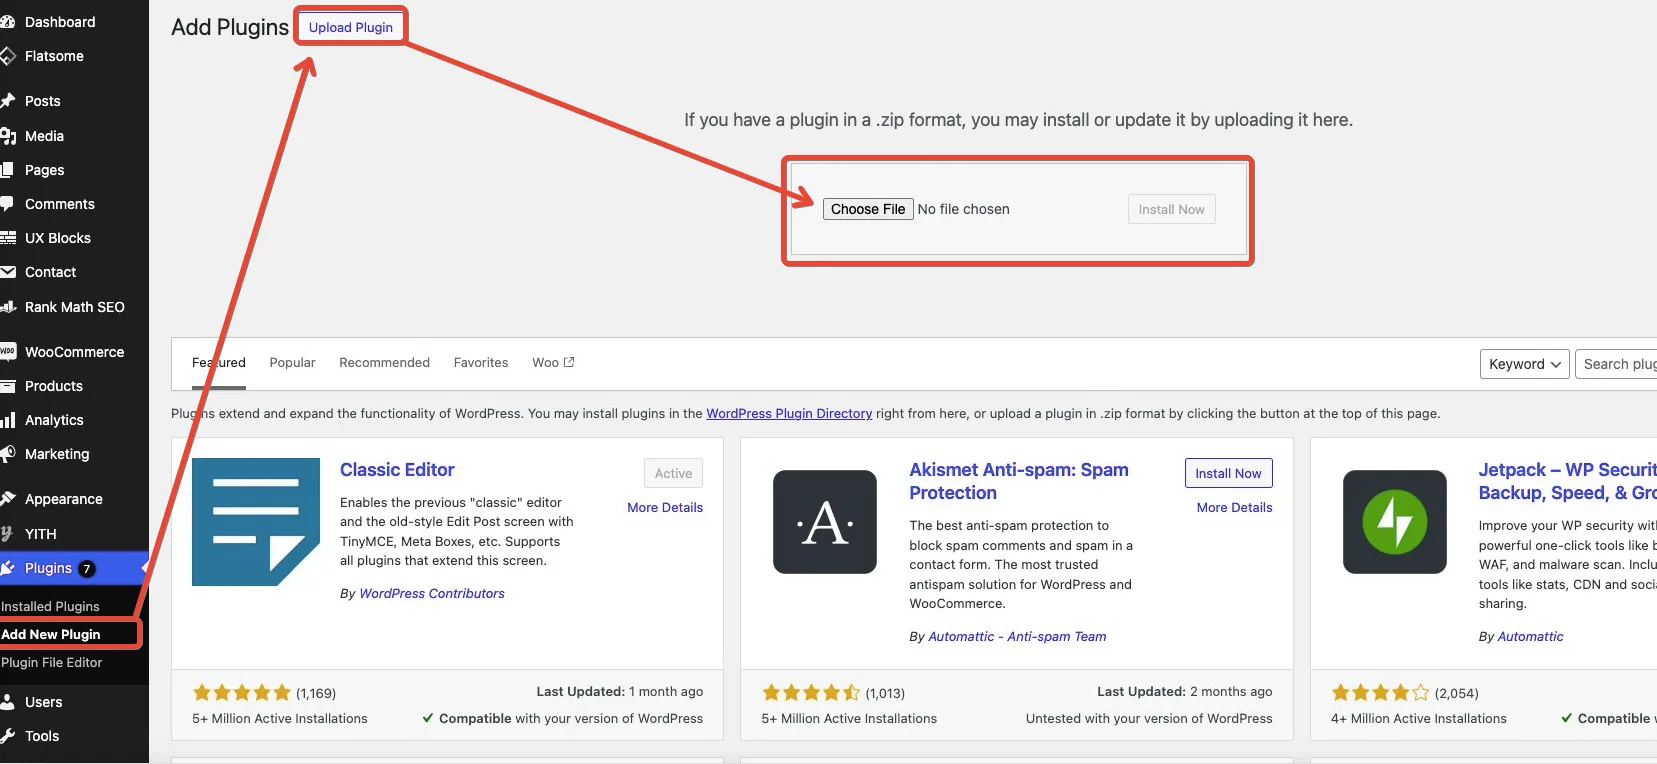1657x764 pixels.
Task: Click the Jetpack plugin logo
Action: click(x=1394, y=522)
